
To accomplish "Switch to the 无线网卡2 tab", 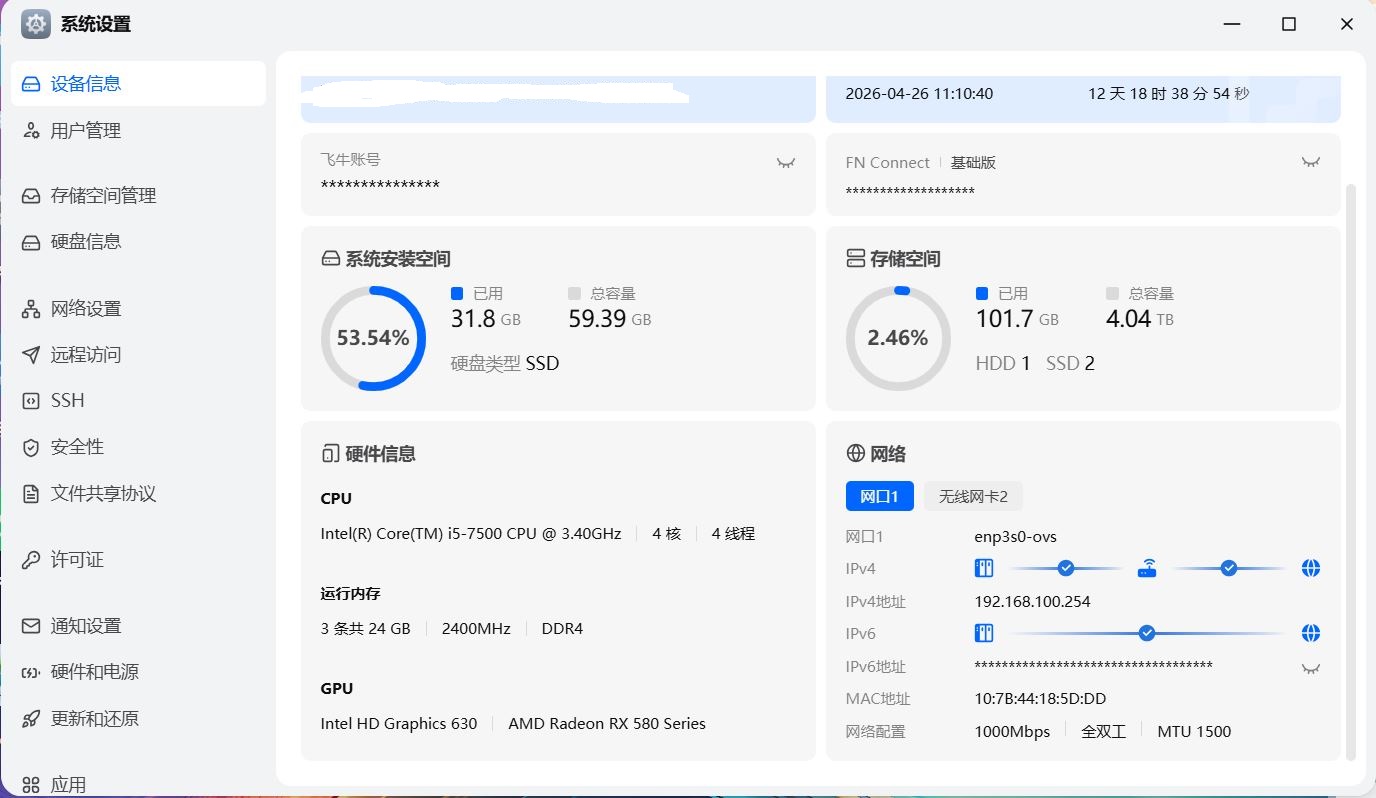I will pyautogui.click(x=973, y=497).
